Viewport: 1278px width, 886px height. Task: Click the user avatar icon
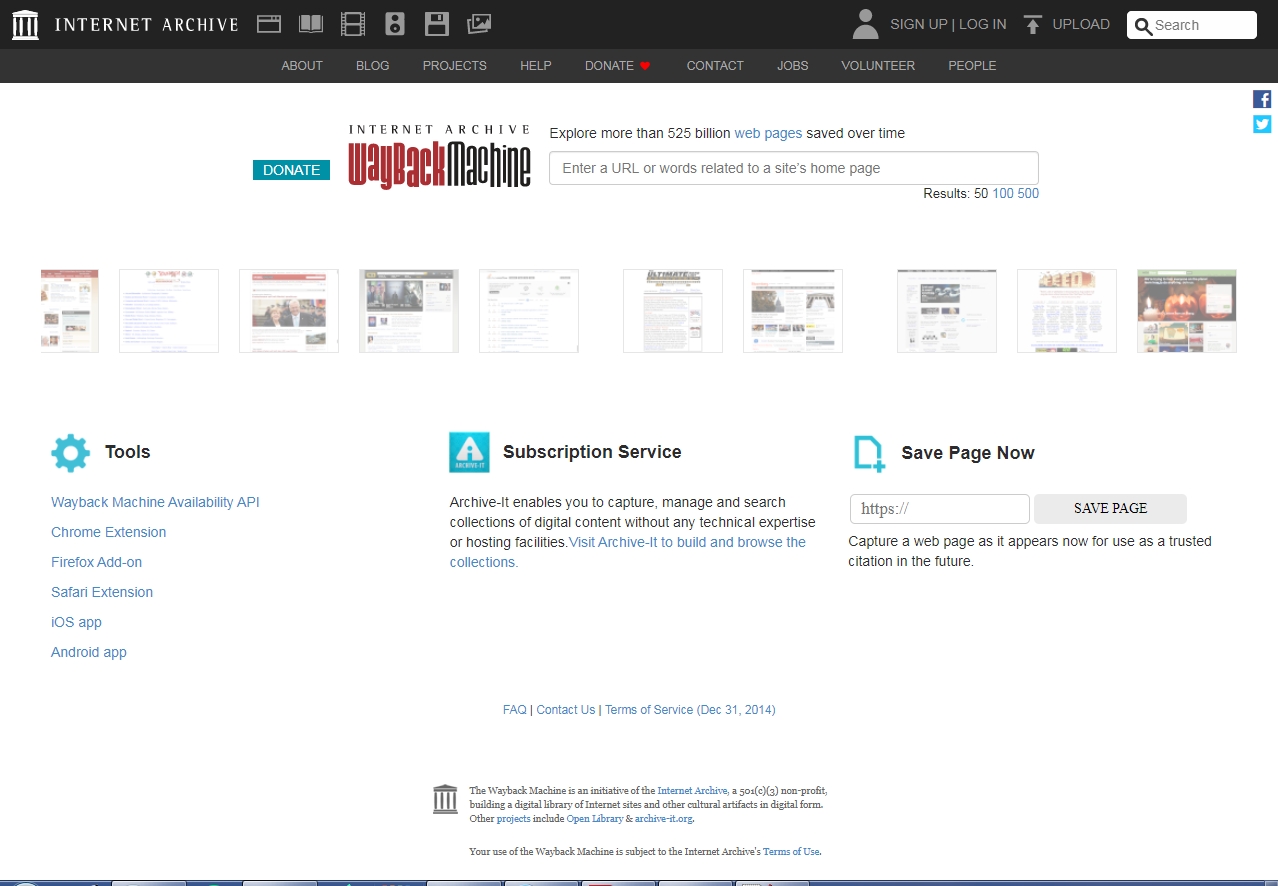tap(865, 24)
